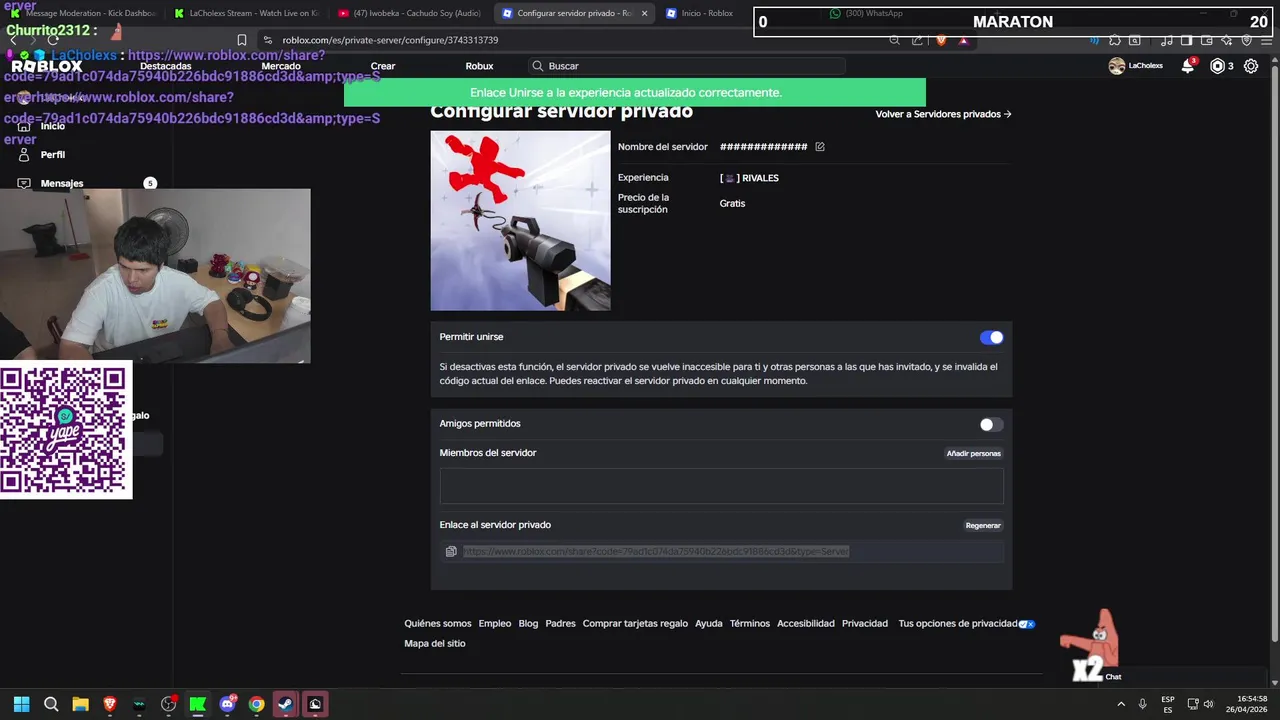Open Chrome from the taskbar

point(256,704)
